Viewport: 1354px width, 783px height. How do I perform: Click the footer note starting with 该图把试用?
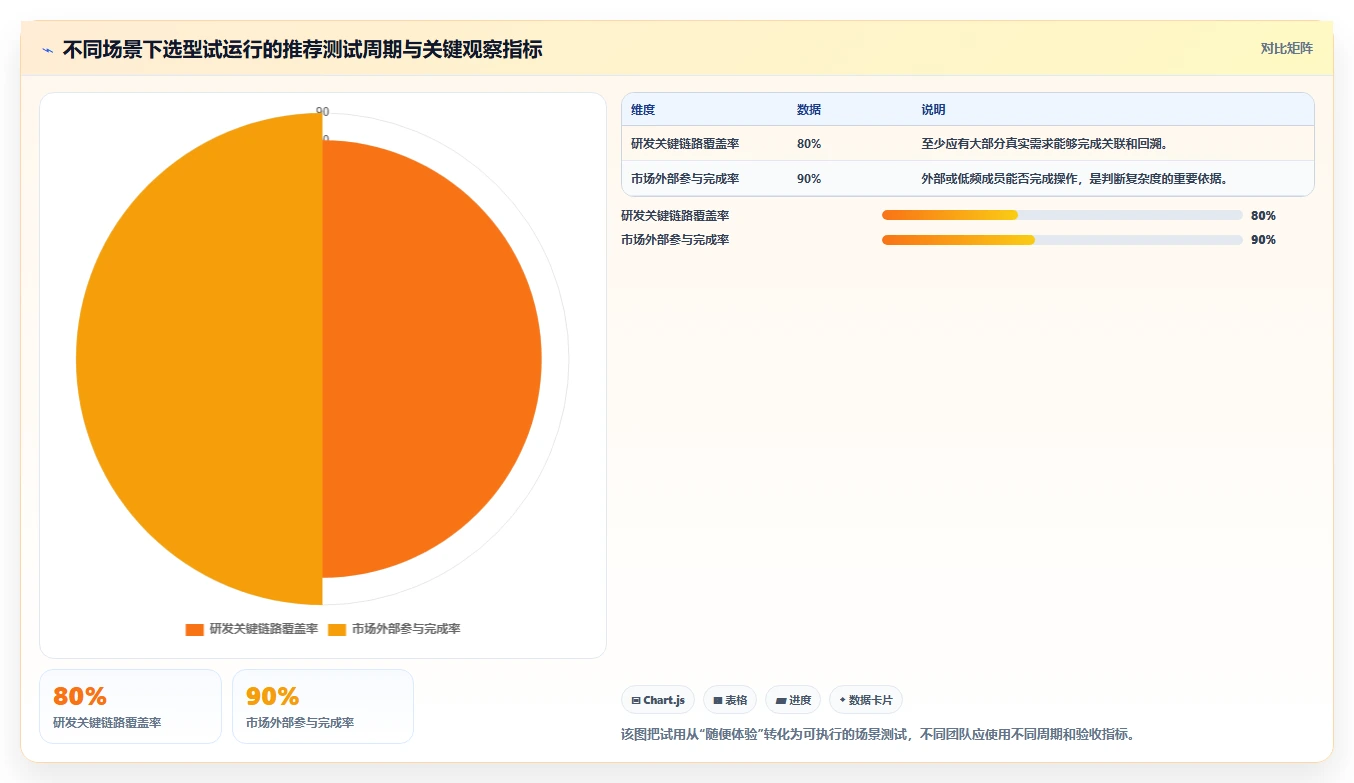(877, 734)
